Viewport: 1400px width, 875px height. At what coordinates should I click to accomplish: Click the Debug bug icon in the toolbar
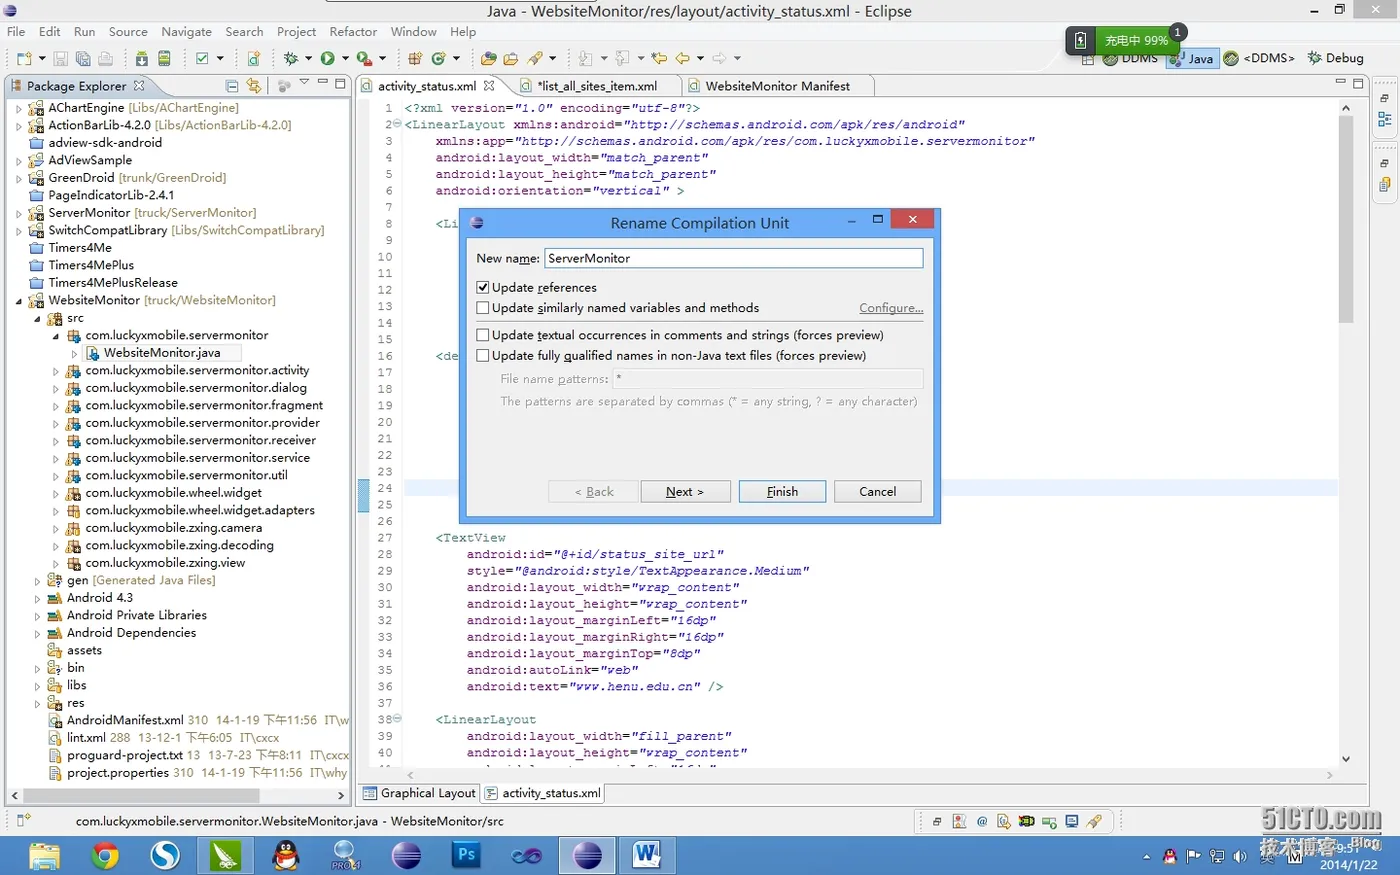pyautogui.click(x=291, y=59)
